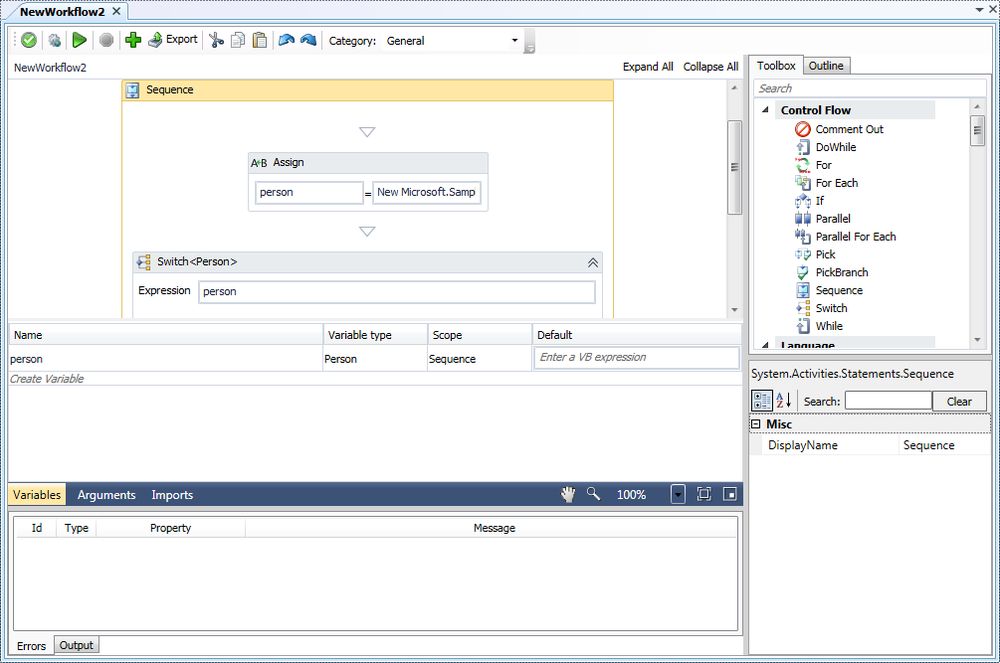Activate the pan hand tool
1000x663 pixels.
tap(568, 494)
